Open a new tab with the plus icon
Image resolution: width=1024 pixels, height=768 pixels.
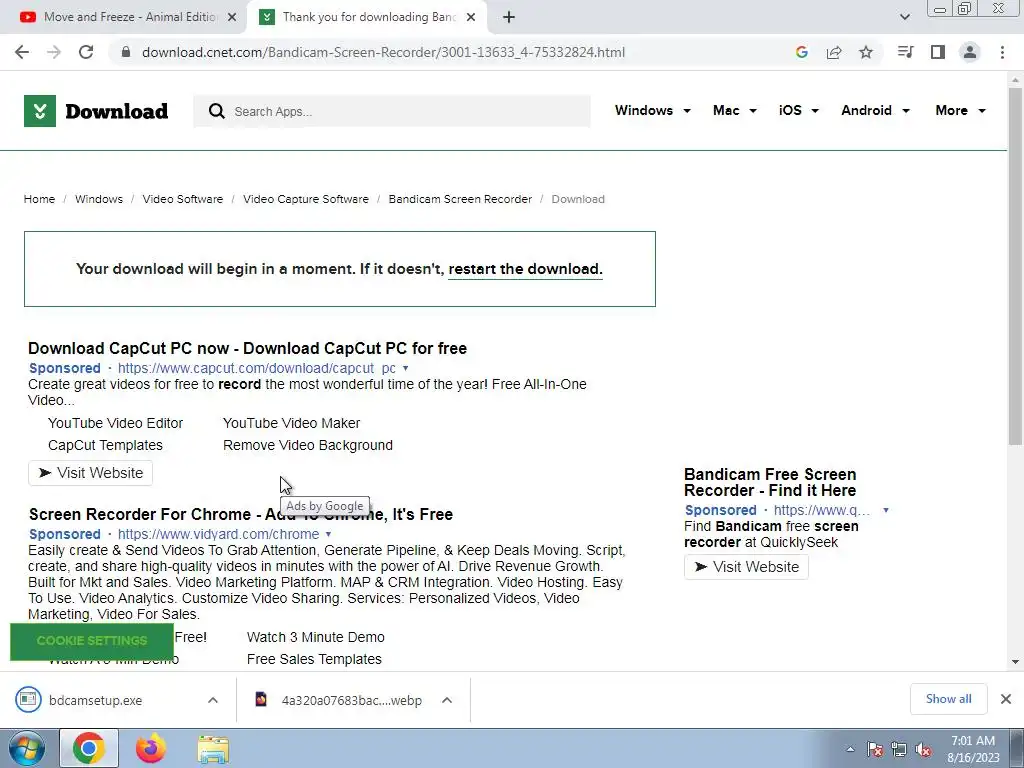click(509, 17)
